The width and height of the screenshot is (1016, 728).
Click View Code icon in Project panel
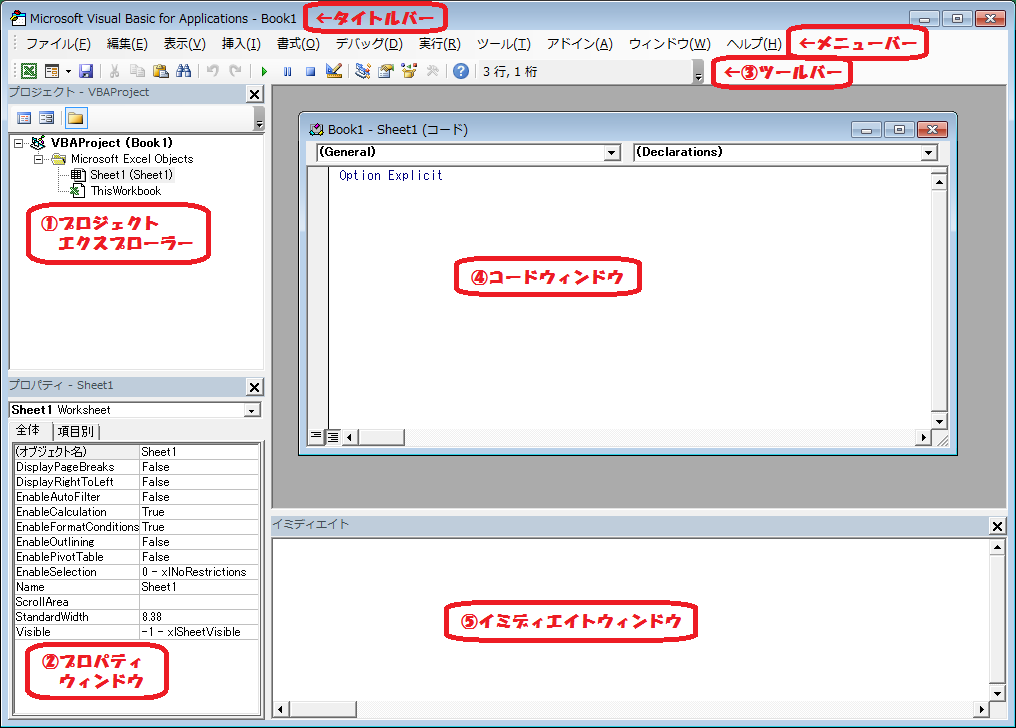(x=24, y=118)
